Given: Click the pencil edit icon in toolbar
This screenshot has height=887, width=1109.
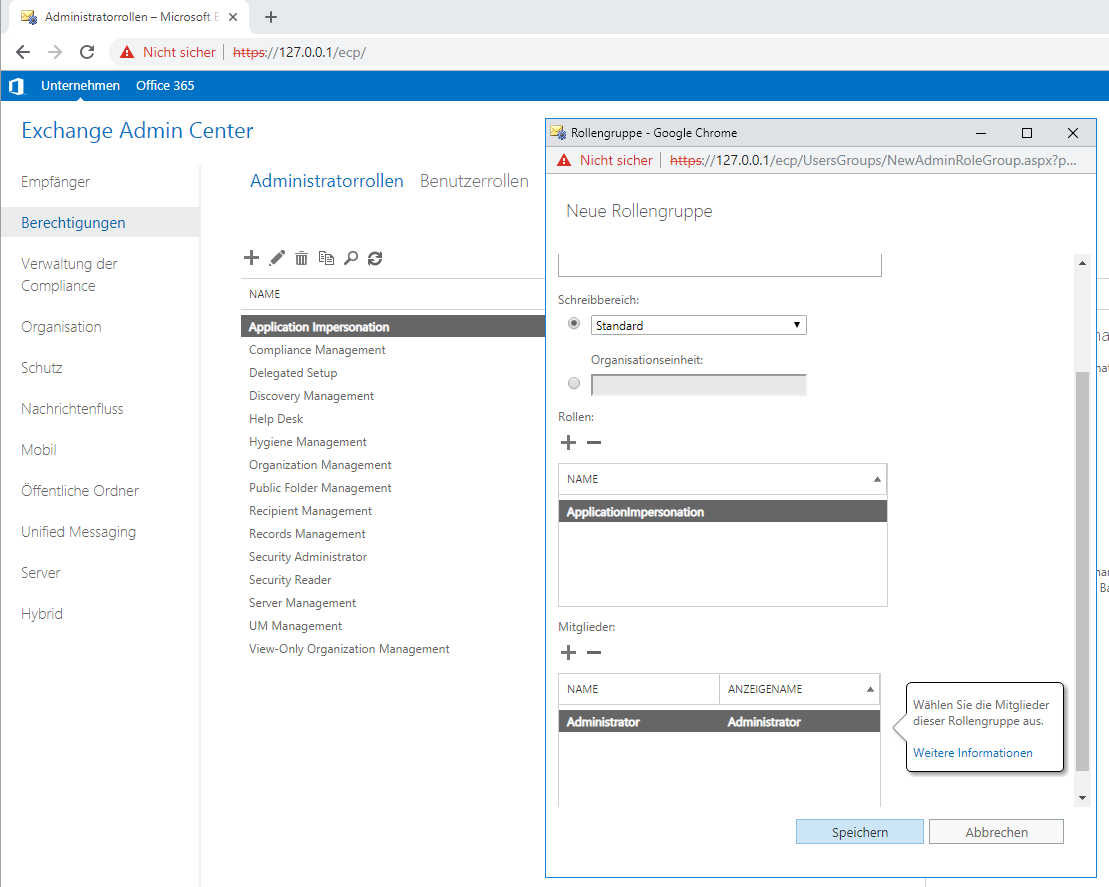Looking at the screenshot, I should 277,258.
